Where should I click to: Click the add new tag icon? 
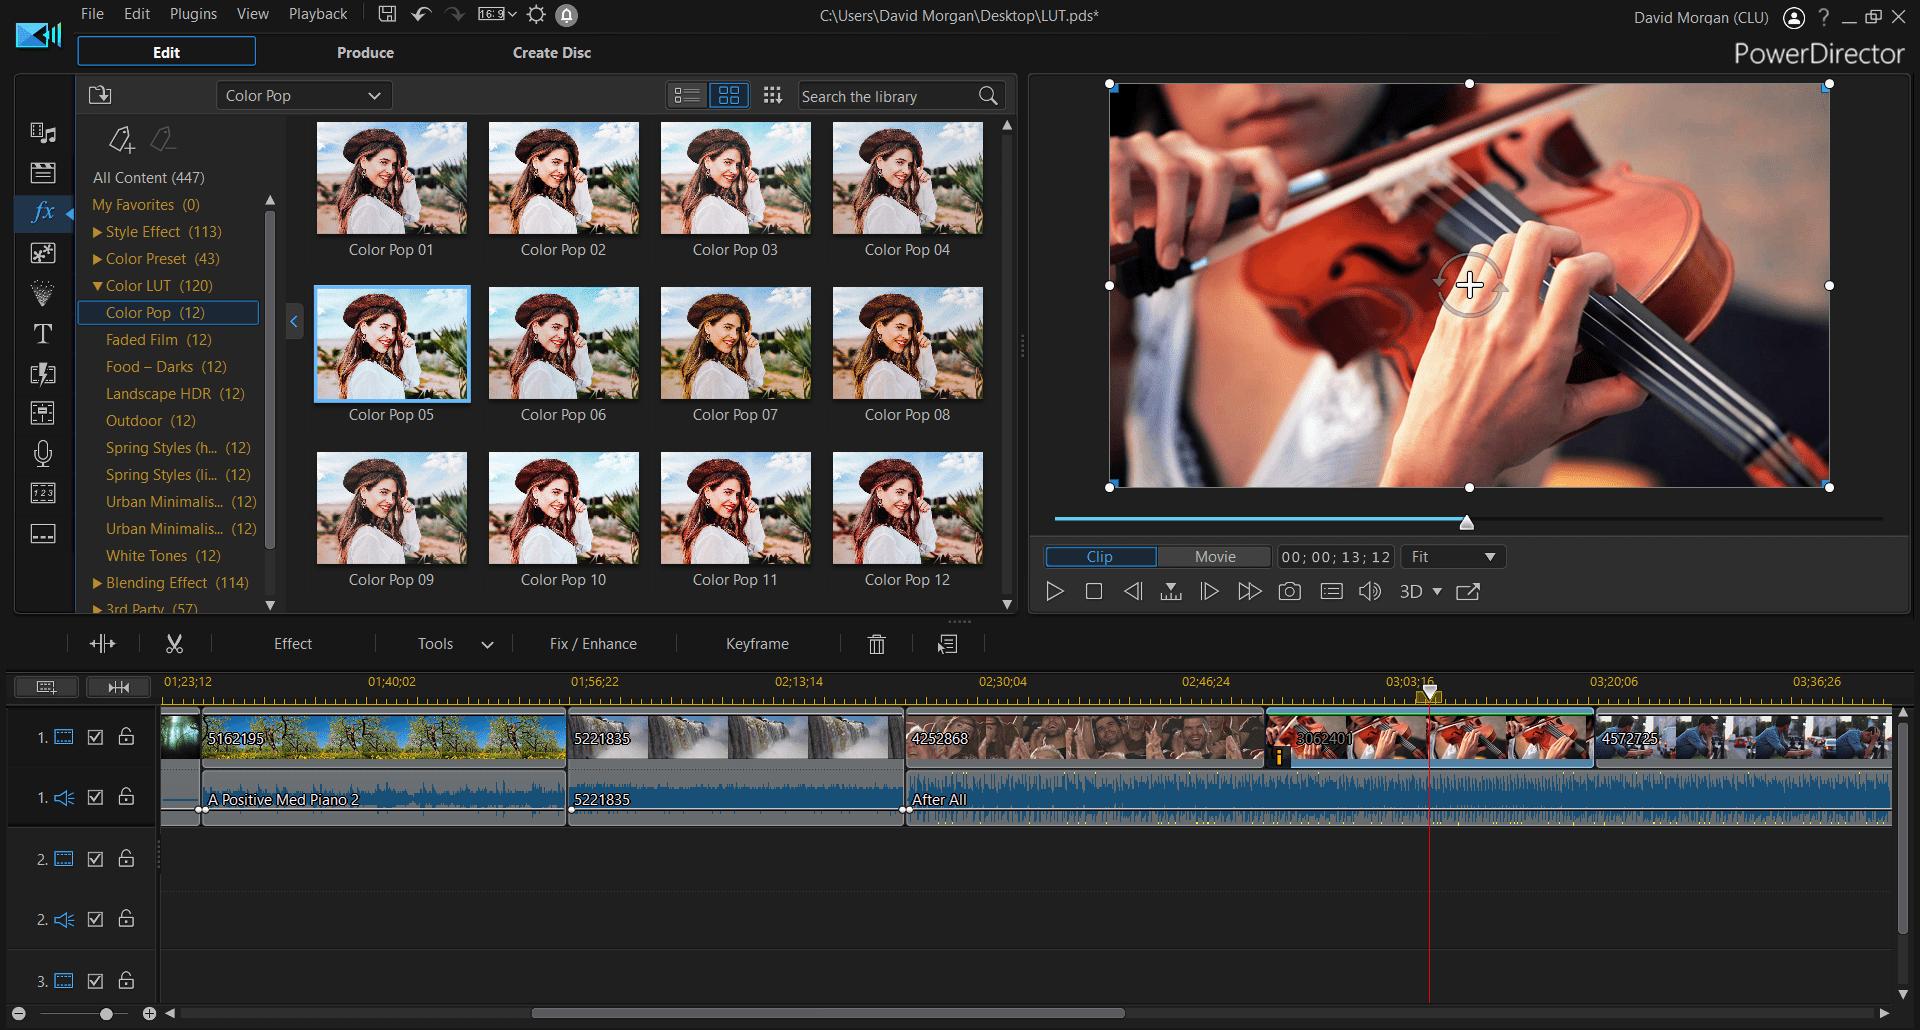pyautogui.click(x=121, y=139)
